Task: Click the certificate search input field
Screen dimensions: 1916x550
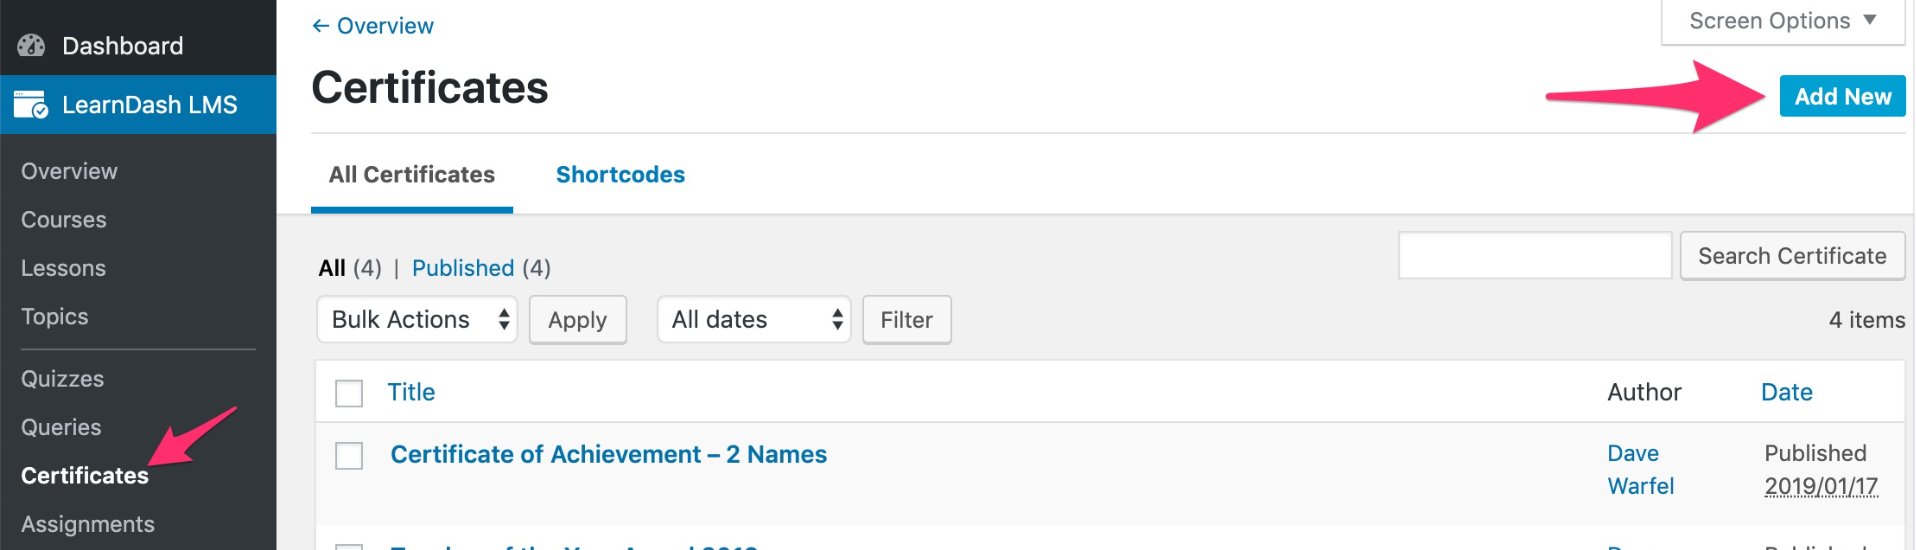Action: 1534,256
